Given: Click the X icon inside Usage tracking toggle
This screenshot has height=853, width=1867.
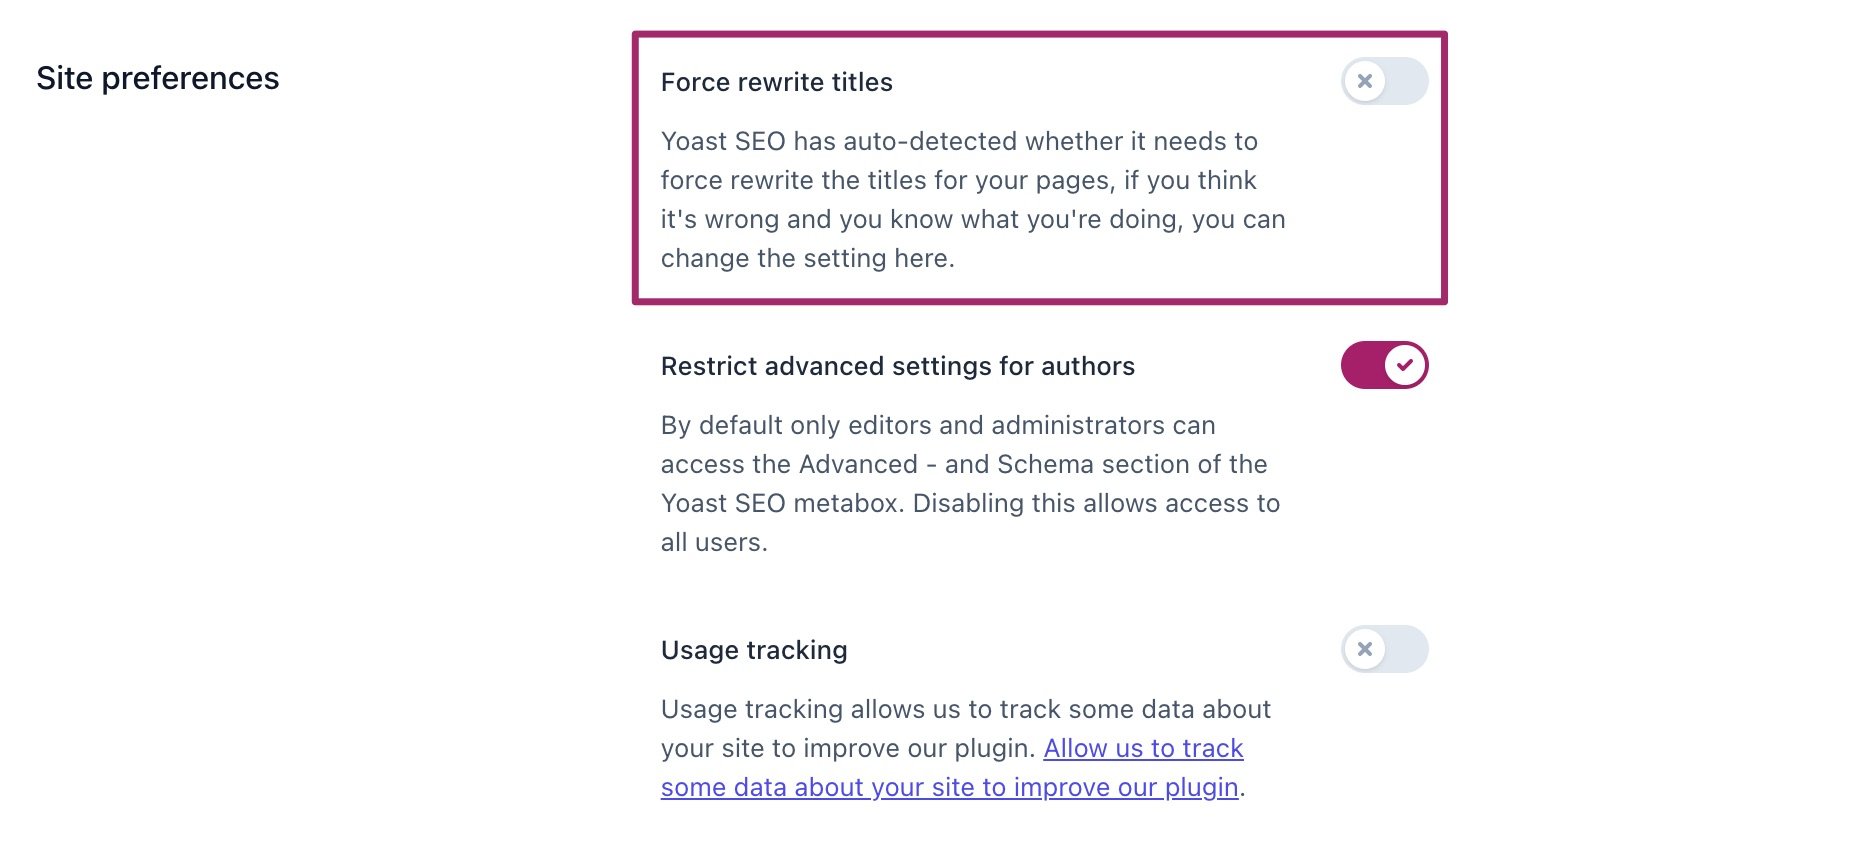Looking at the screenshot, I should [1363, 649].
